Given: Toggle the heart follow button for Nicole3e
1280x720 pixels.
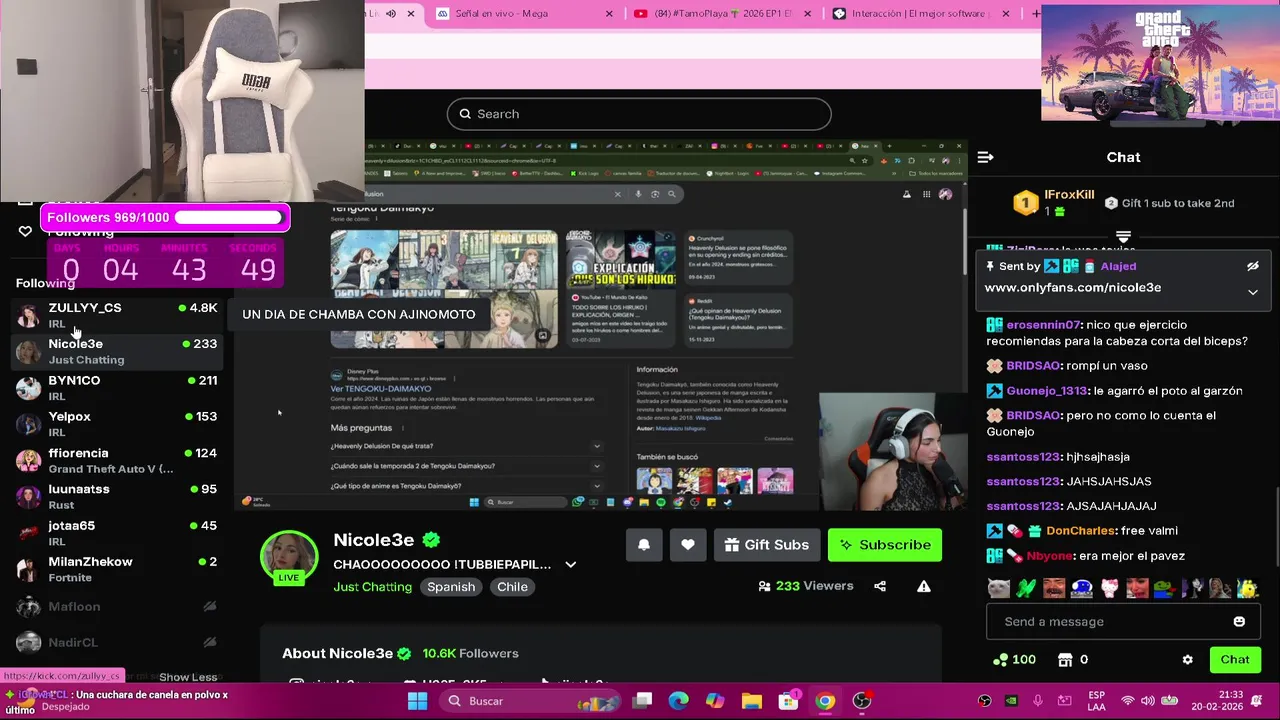Looking at the screenshot, I should [688, 545].
